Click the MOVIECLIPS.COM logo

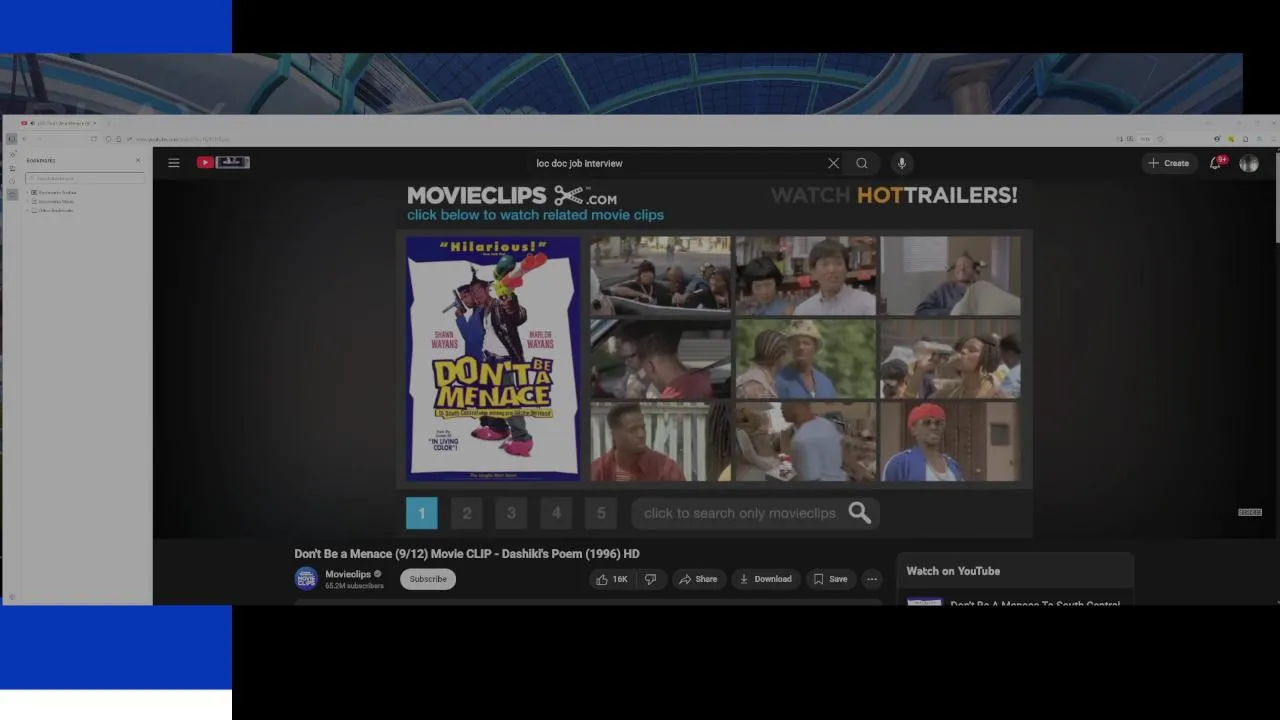[x=512, y=195]
